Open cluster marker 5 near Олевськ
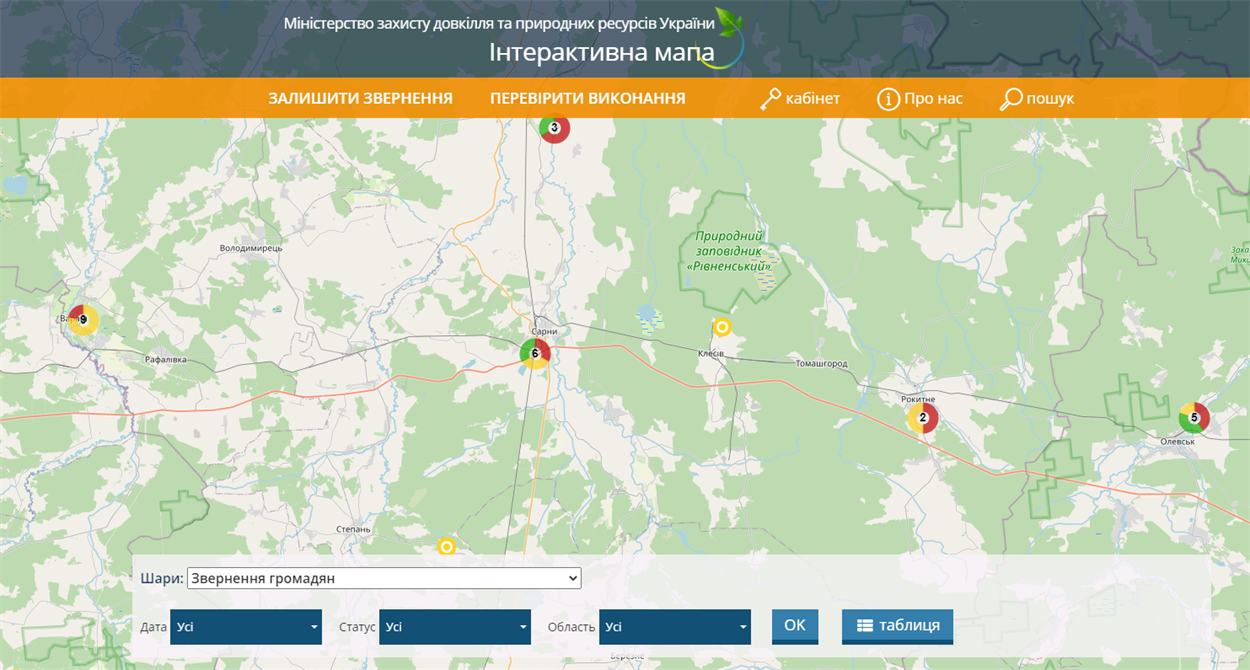The height and width of the screenshot is (670, 1250). [1194, 417]
